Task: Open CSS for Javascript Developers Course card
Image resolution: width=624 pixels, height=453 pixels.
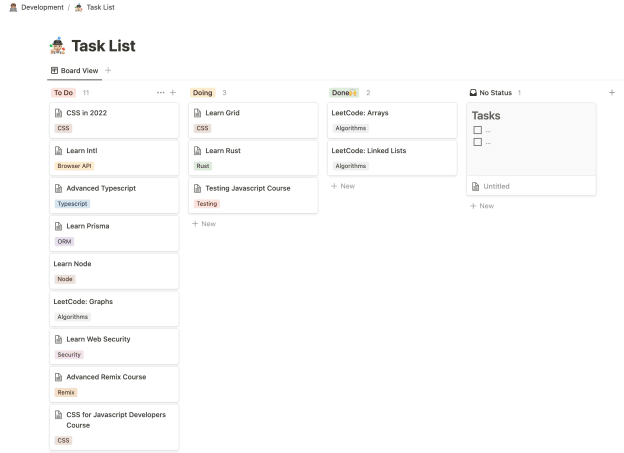Action: tap(114, 428)
